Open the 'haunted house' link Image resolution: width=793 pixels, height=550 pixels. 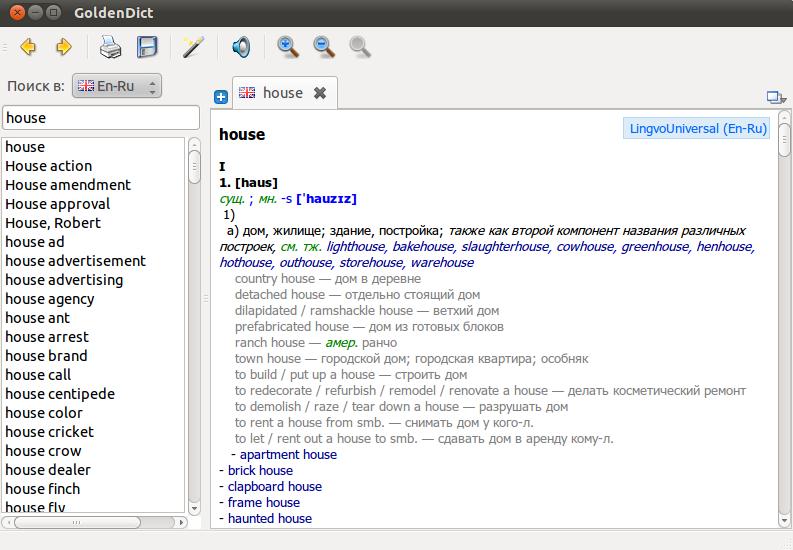(270, 519)
